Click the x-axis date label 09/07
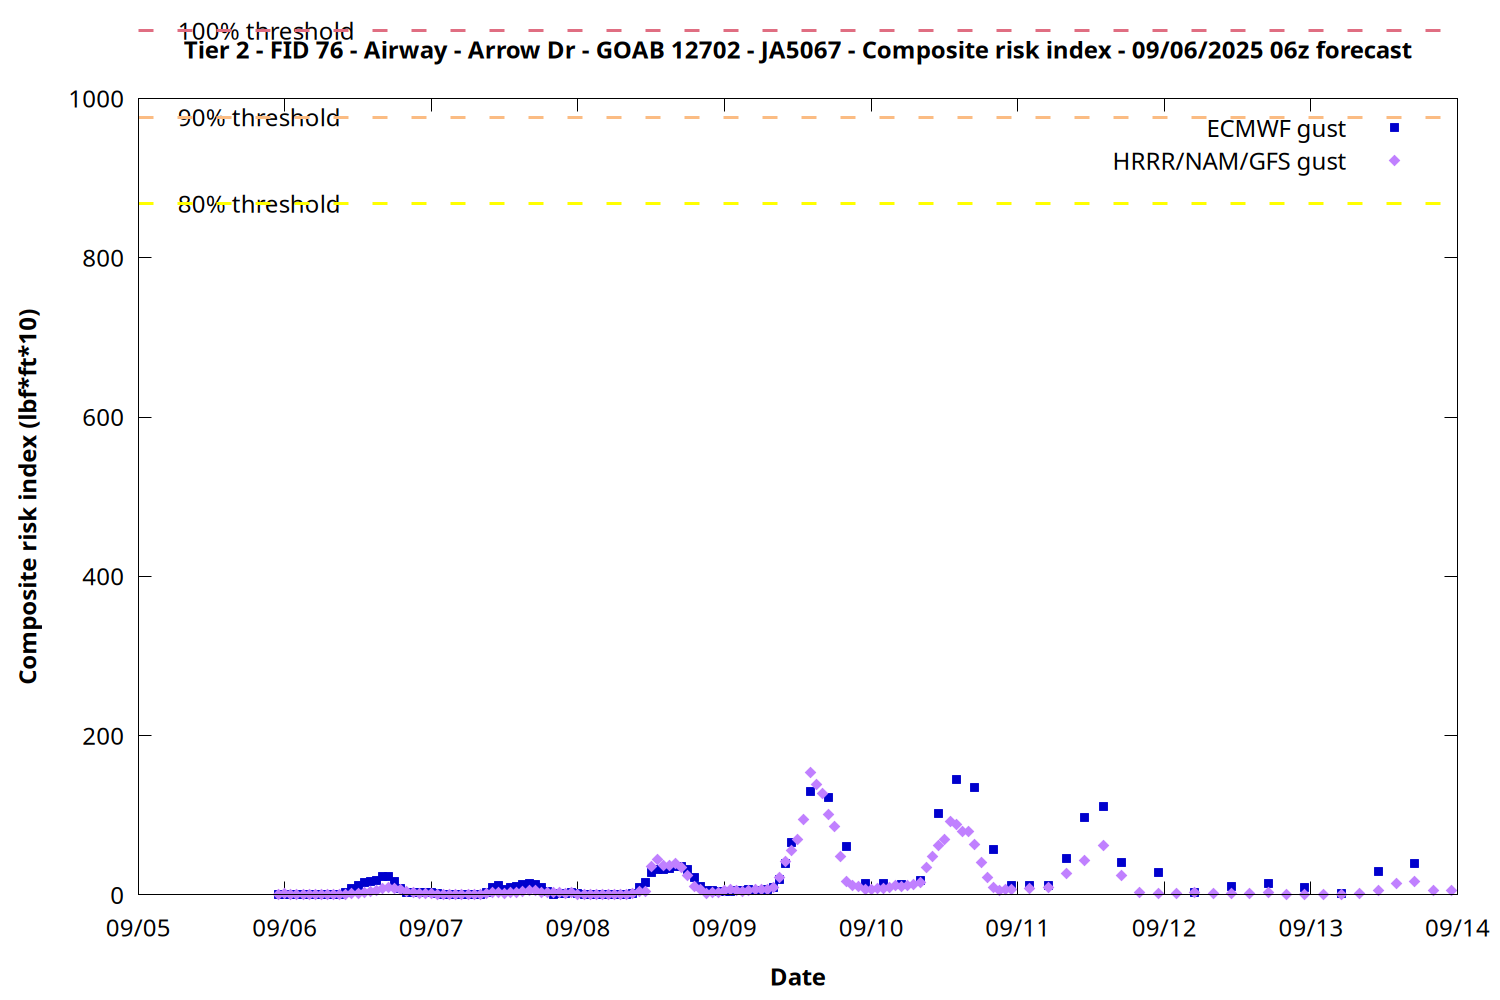Image resolution: width=1500 pixels, height=1000 pixels. click(431, 929)
